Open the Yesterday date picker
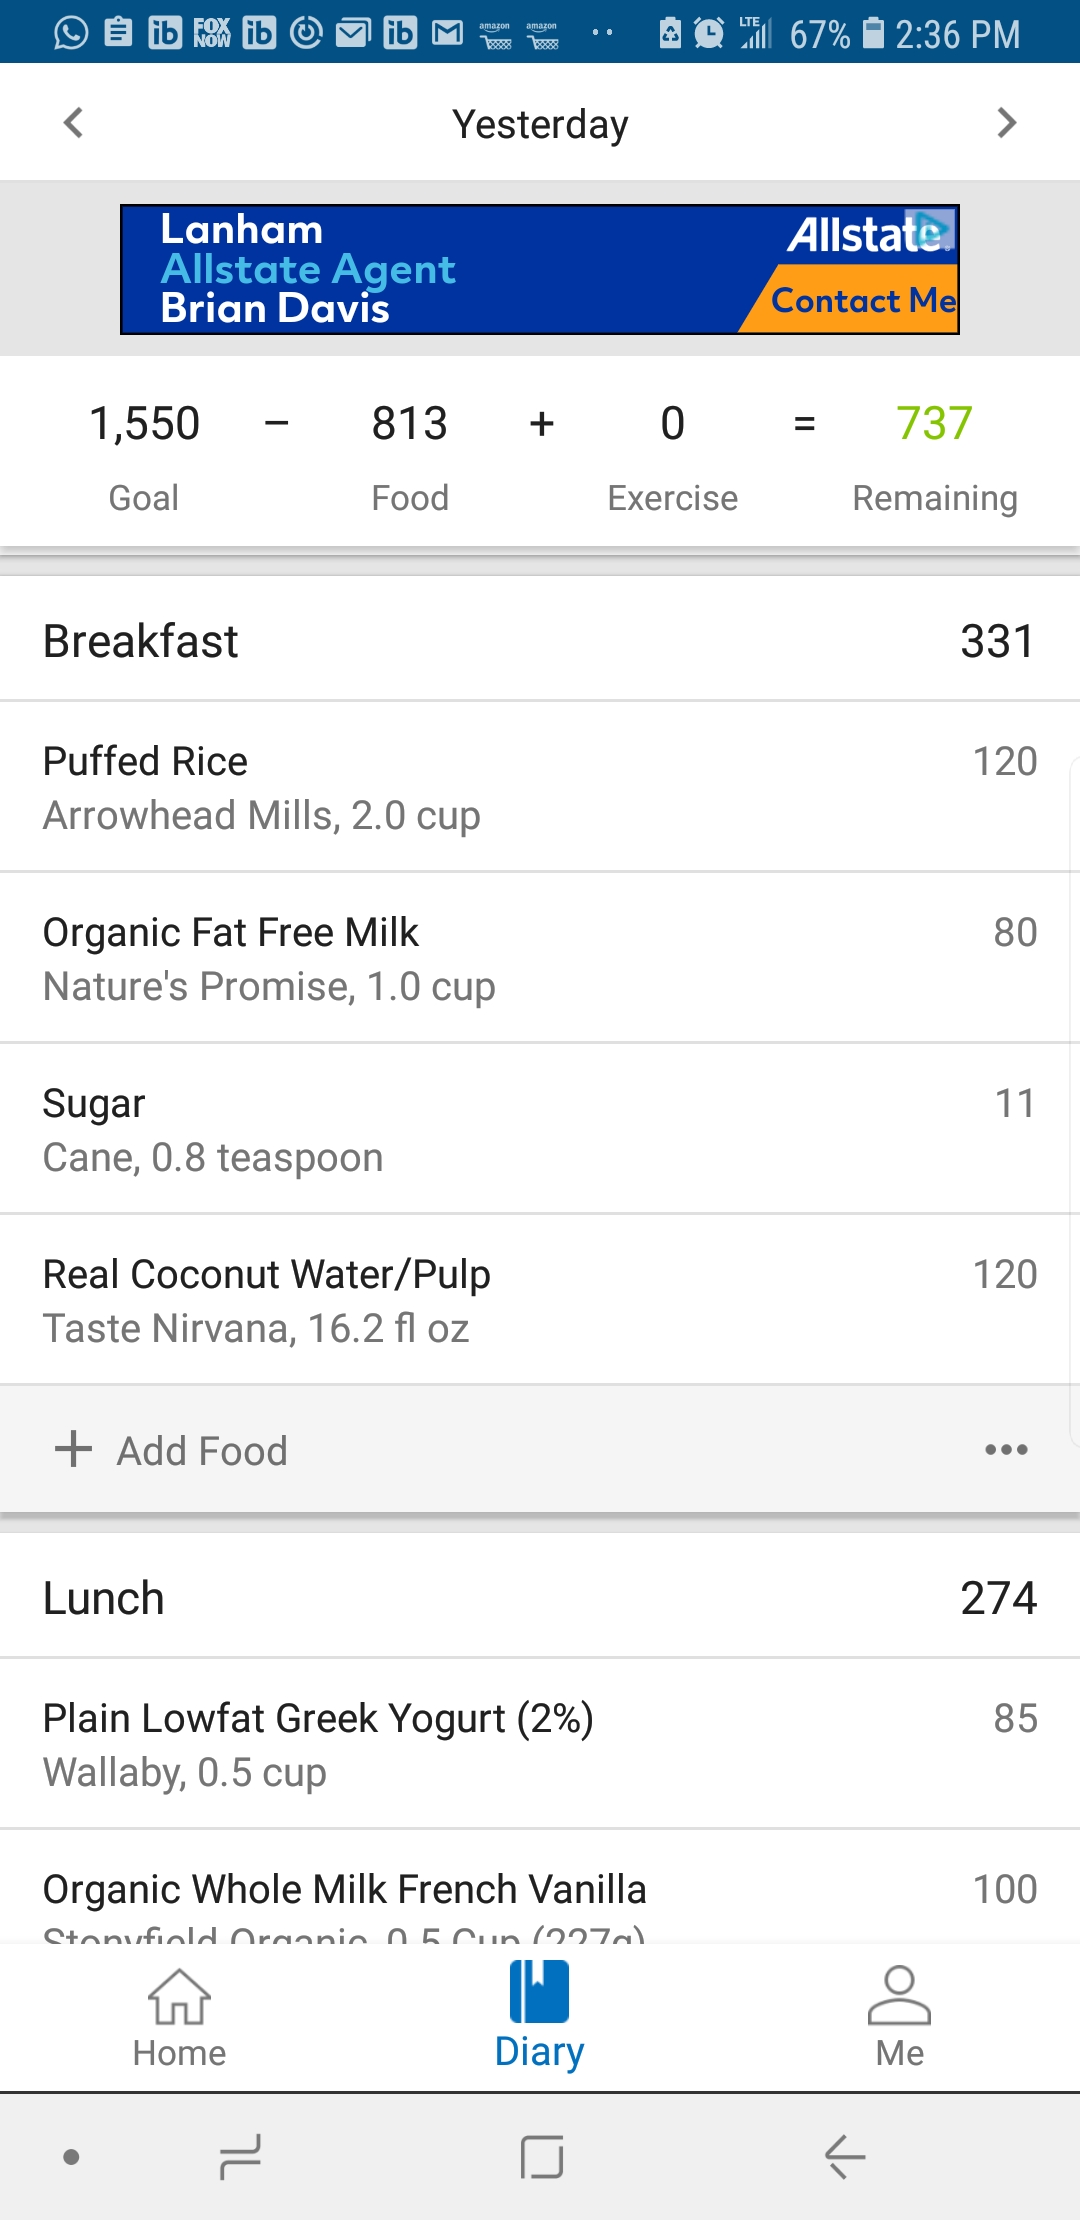Viewport: 1080px width, 2220px height. point(540,124)
